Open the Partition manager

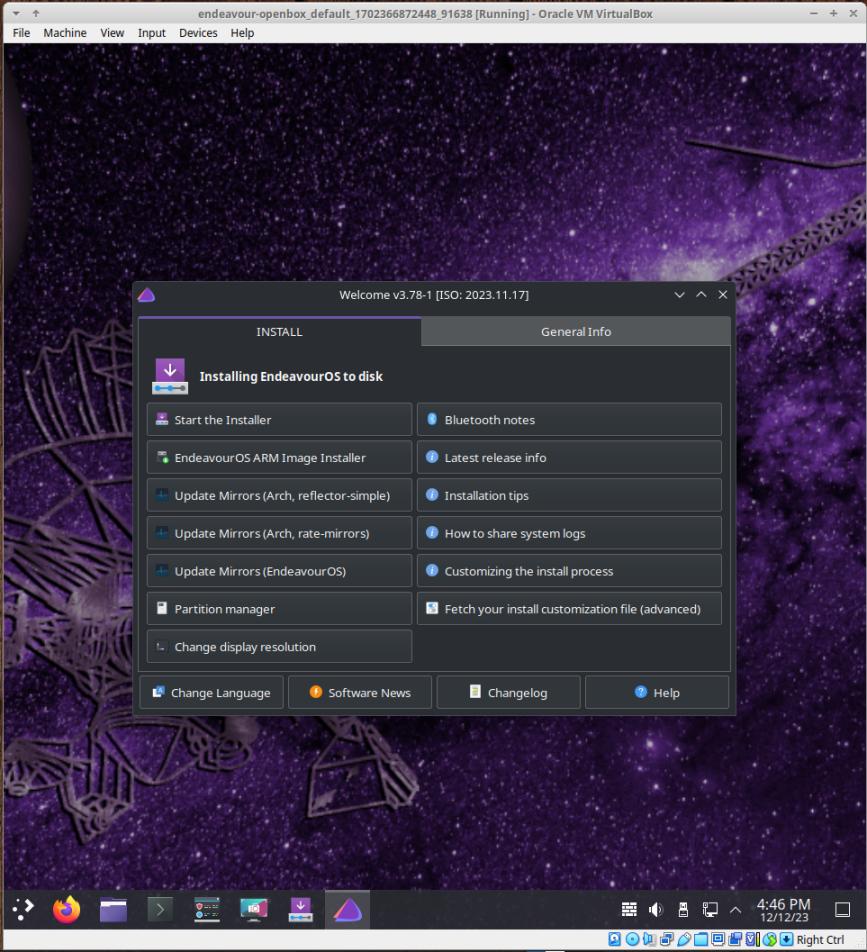pos(279,609)
